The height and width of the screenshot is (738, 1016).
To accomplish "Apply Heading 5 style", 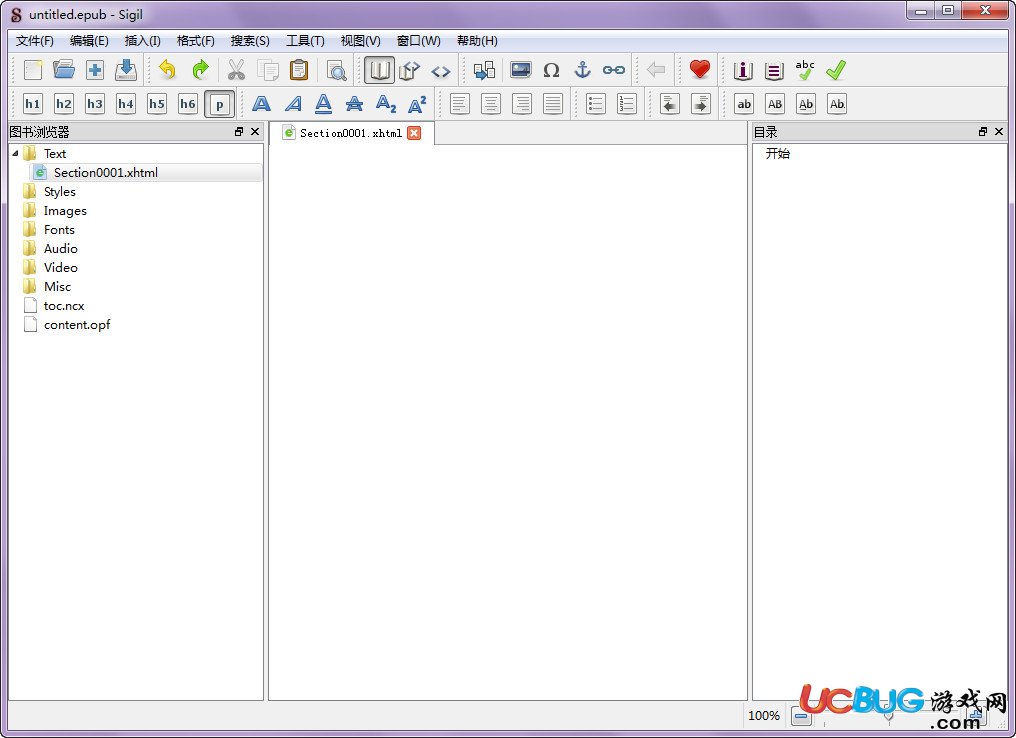I will (157, 104).
